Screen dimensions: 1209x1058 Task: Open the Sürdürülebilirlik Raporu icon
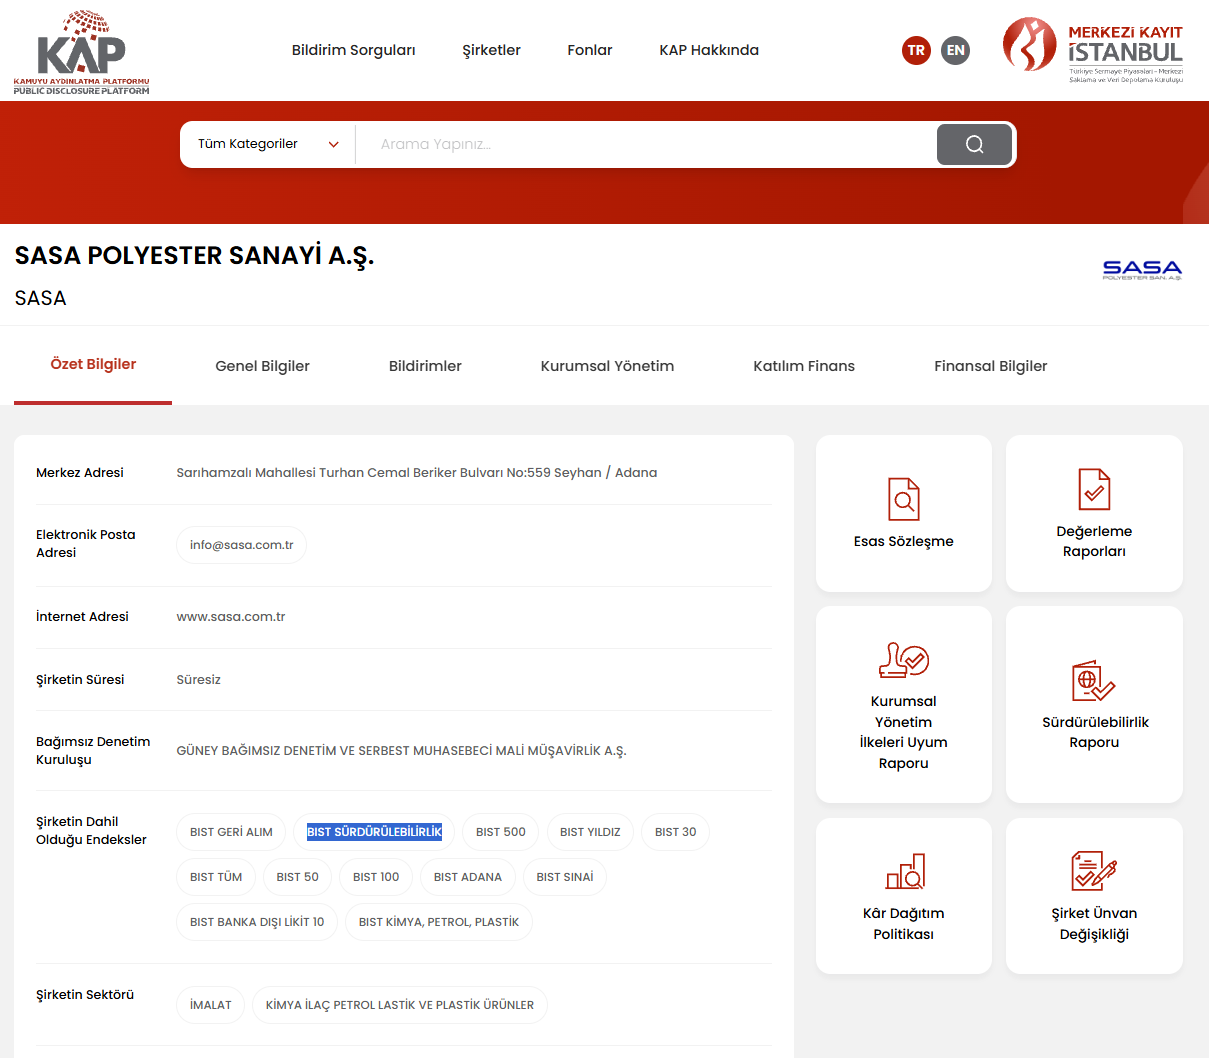coord(1093,681)
